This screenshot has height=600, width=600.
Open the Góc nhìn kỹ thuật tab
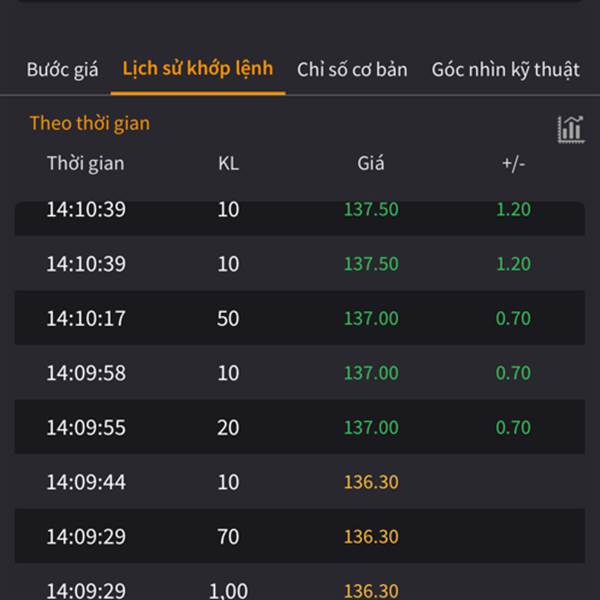pos(505,70)
